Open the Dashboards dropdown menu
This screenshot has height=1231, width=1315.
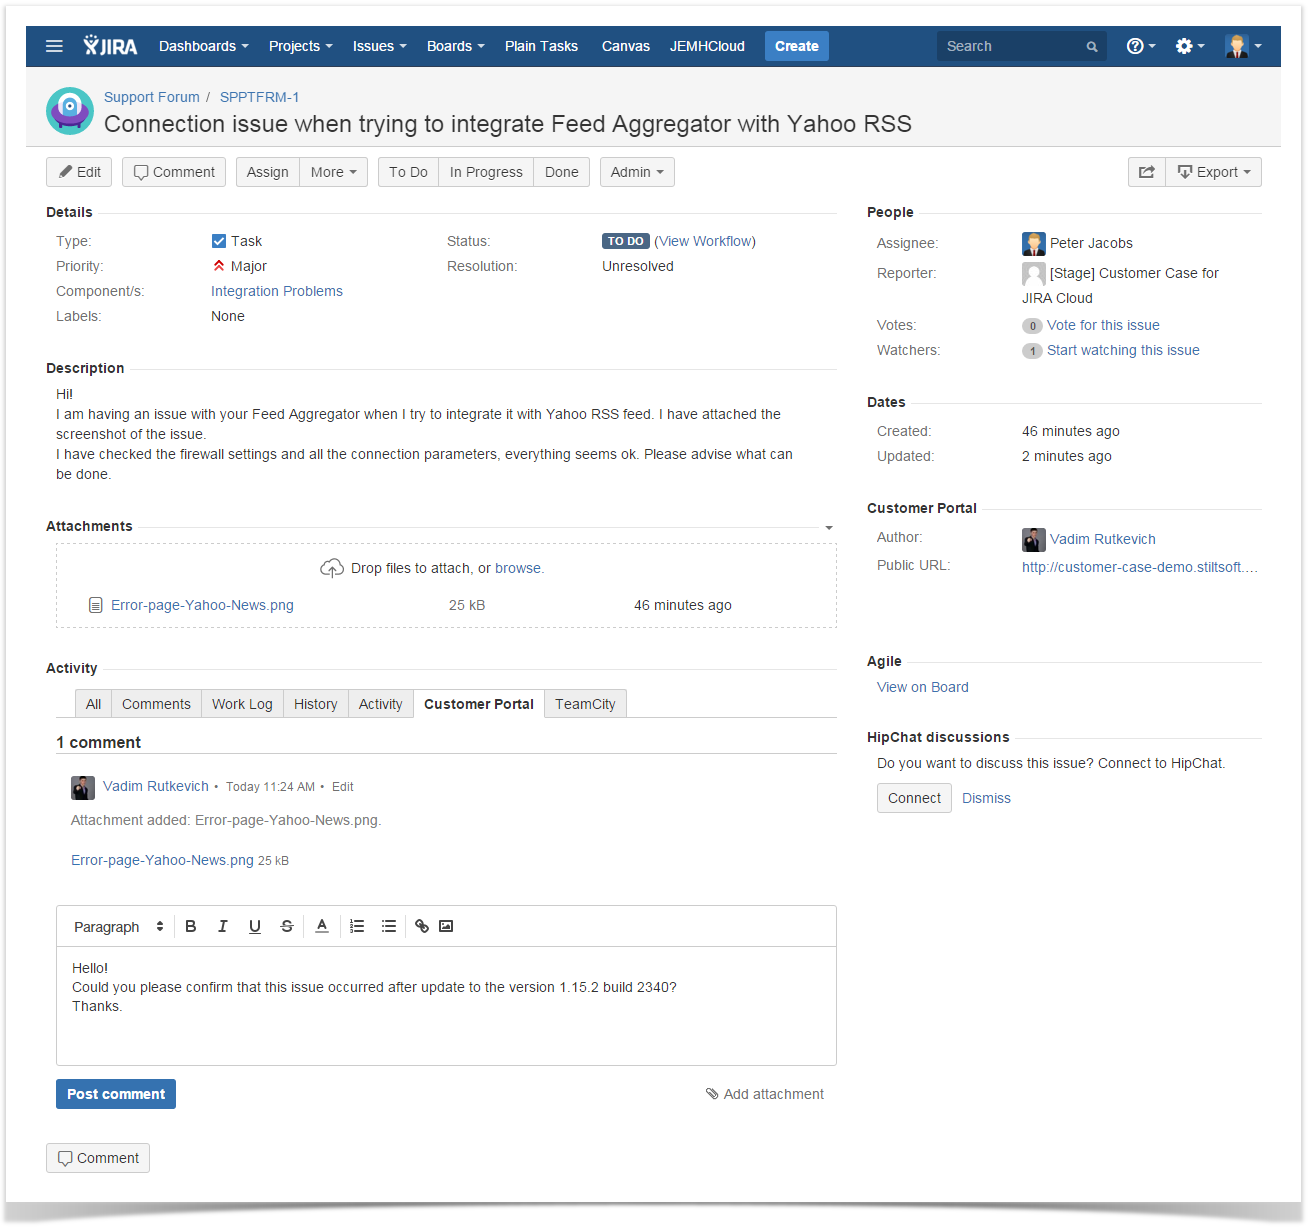204,46
